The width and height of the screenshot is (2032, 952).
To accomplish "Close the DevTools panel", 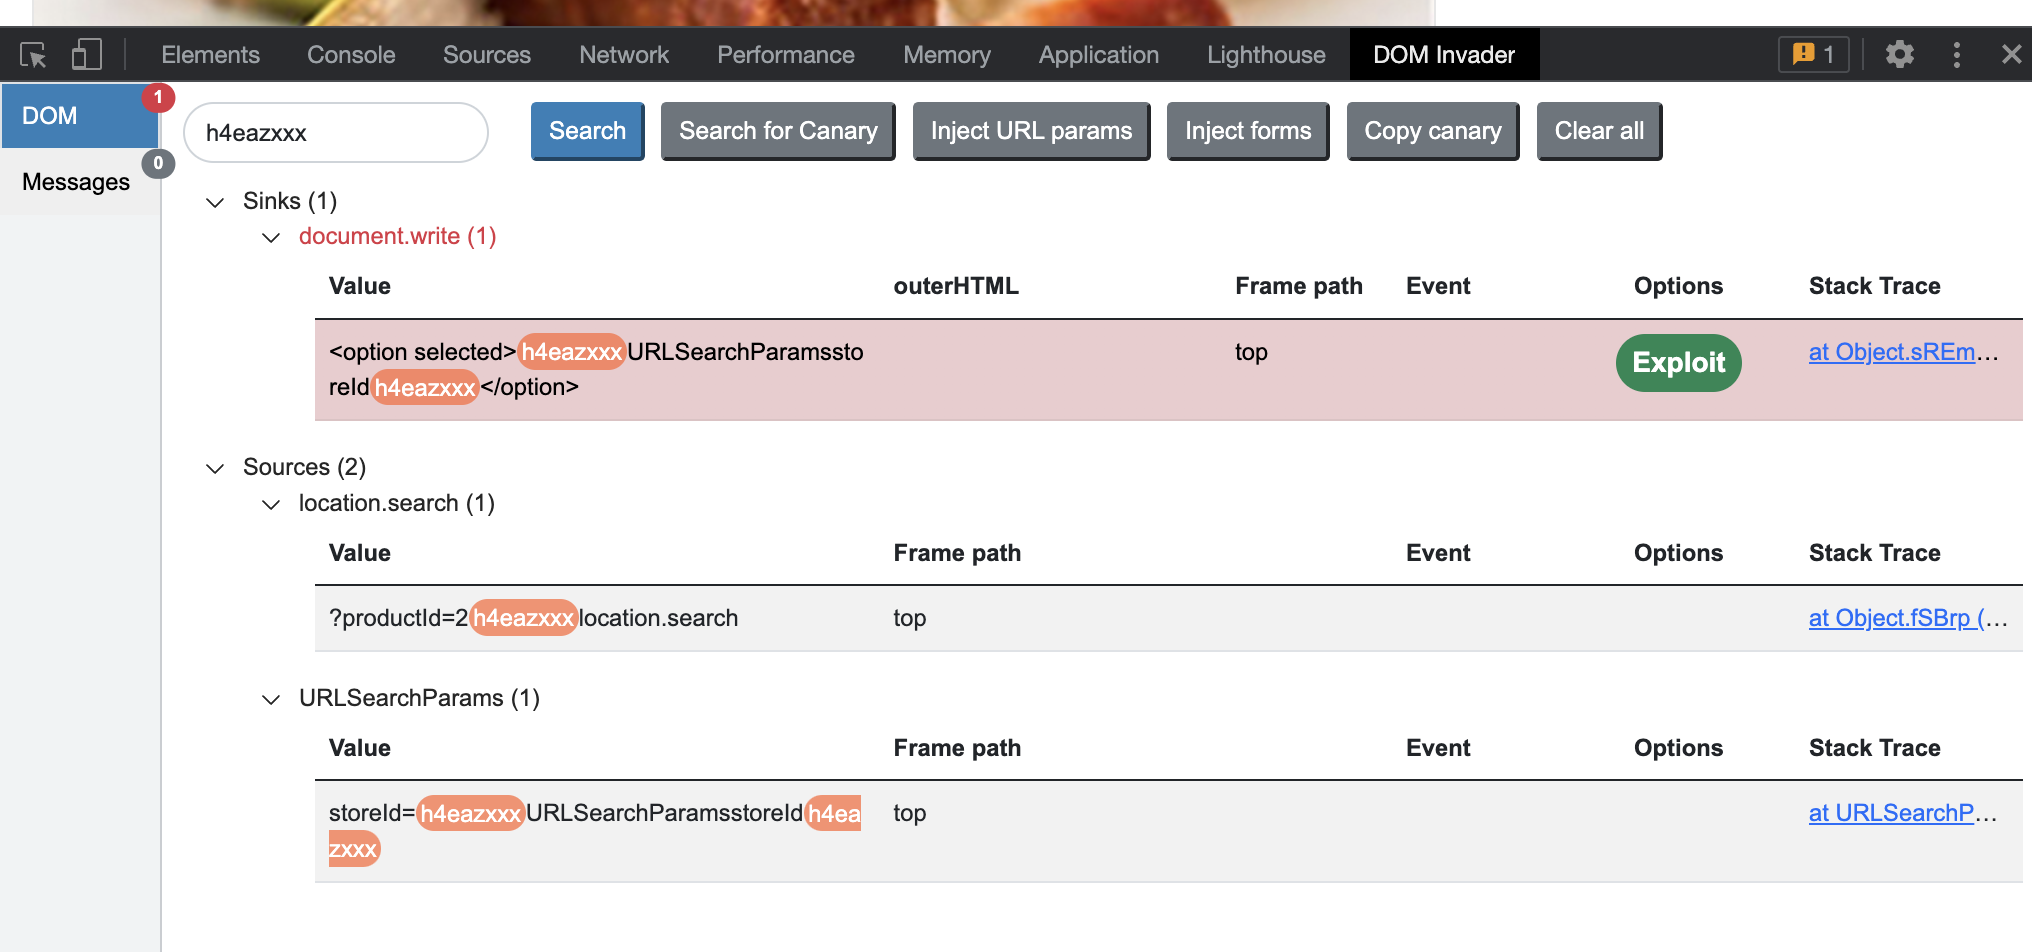I will point(2011,55).
